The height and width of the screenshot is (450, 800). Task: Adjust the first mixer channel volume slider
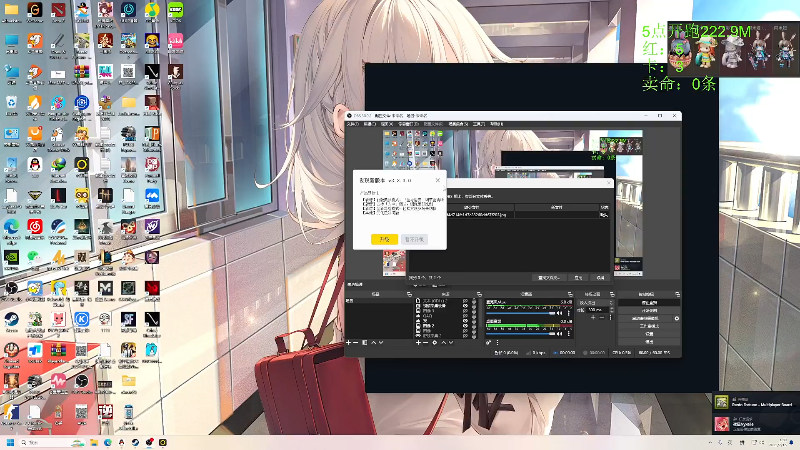click(521, 313)
